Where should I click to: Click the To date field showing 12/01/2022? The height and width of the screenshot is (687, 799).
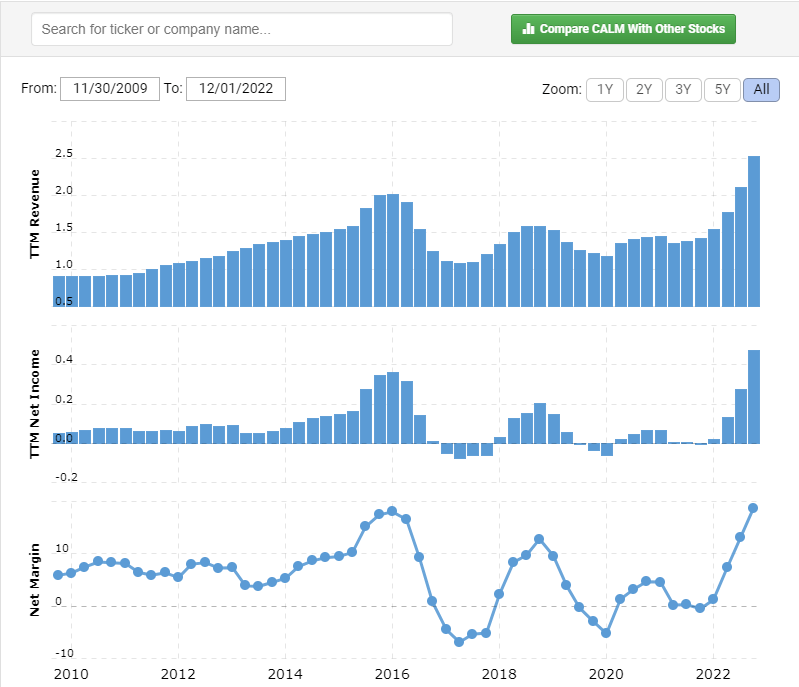(236, 88)
